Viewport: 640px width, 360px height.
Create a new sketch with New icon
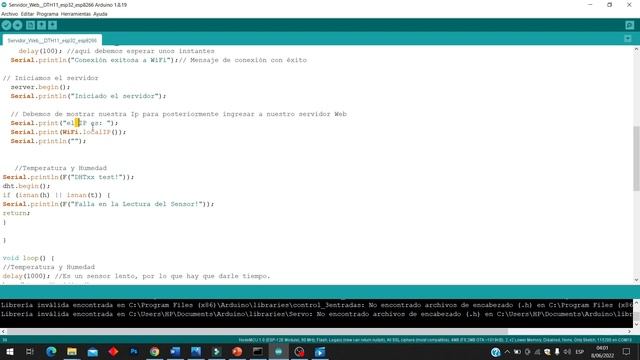[x=30, y=25]
